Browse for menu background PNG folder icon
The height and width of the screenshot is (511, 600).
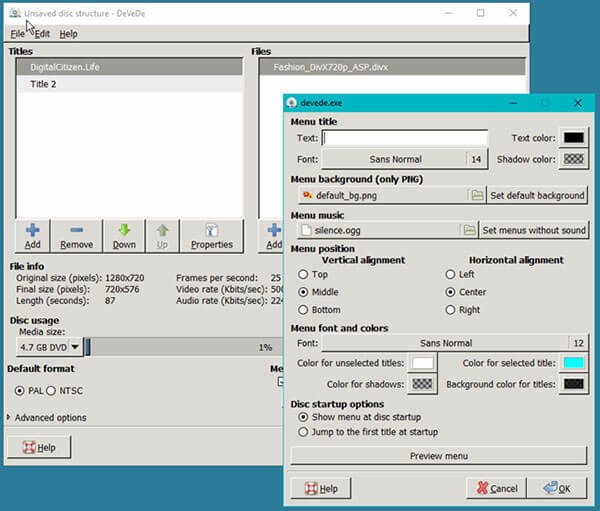(x=478, y=195)
